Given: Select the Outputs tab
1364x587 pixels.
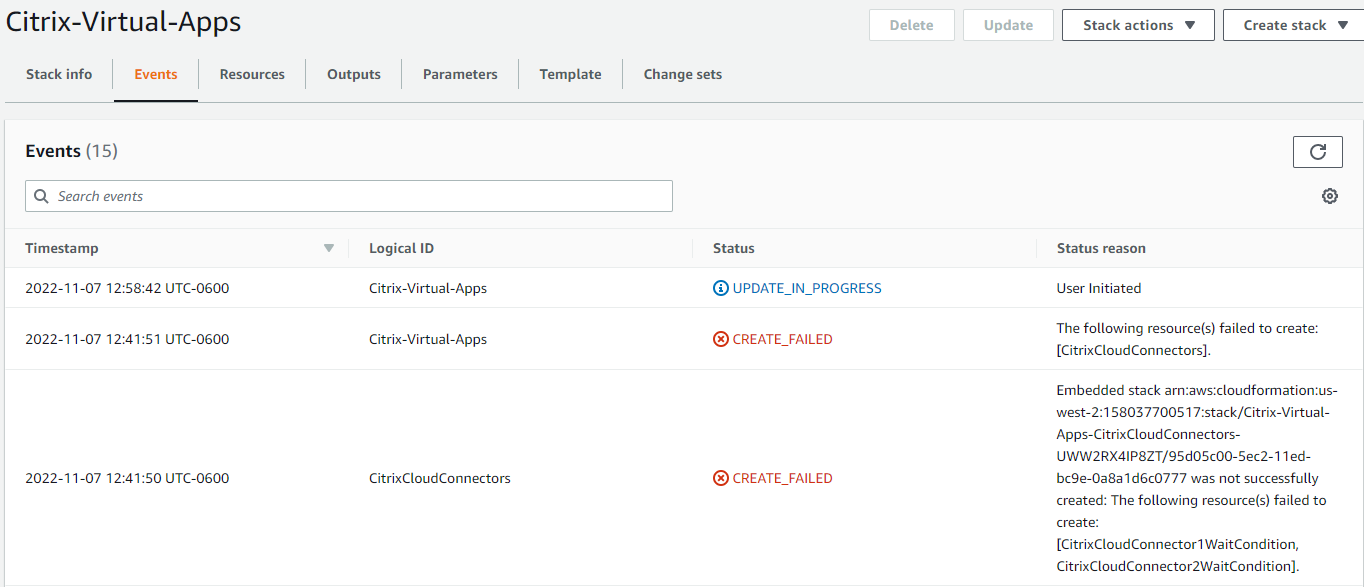Looking at the screenshot, I should pyautogui.click(x=354, y=74).
